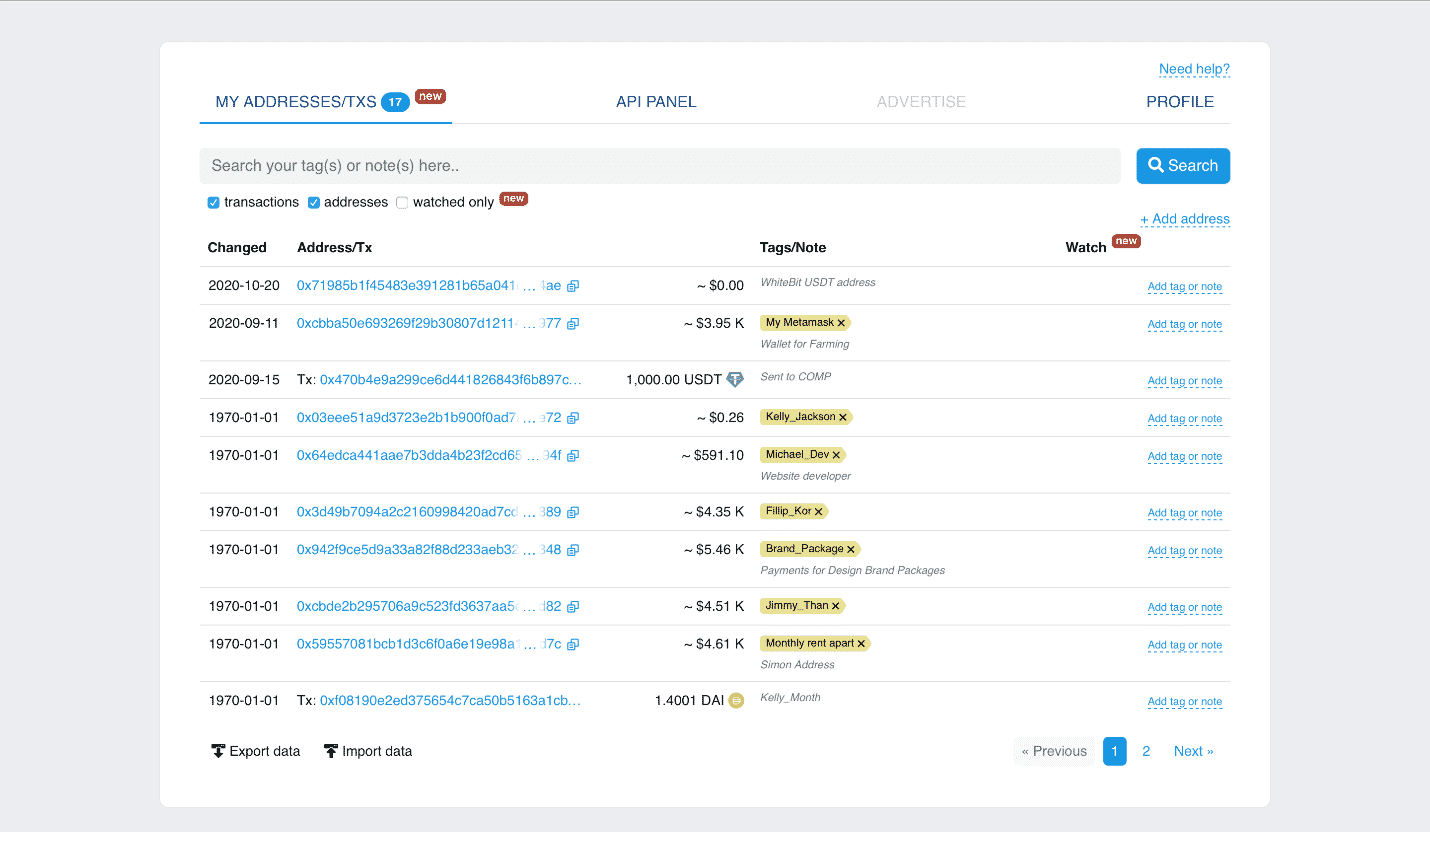Import data into the list
This screenshot has width=1430, height=856.
[x=367, y=751]
